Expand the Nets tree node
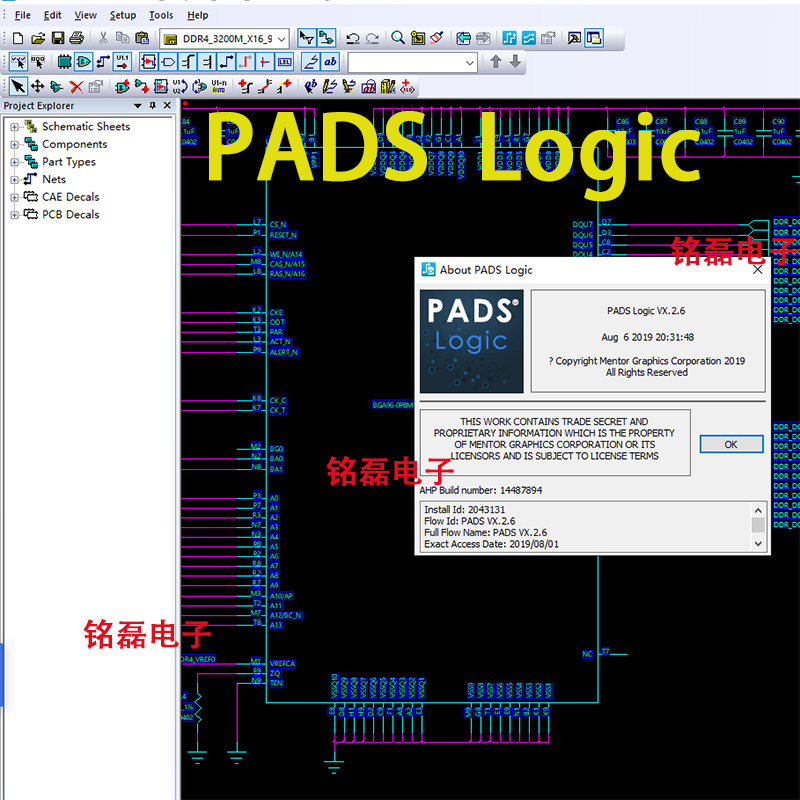 coord(14,180)
